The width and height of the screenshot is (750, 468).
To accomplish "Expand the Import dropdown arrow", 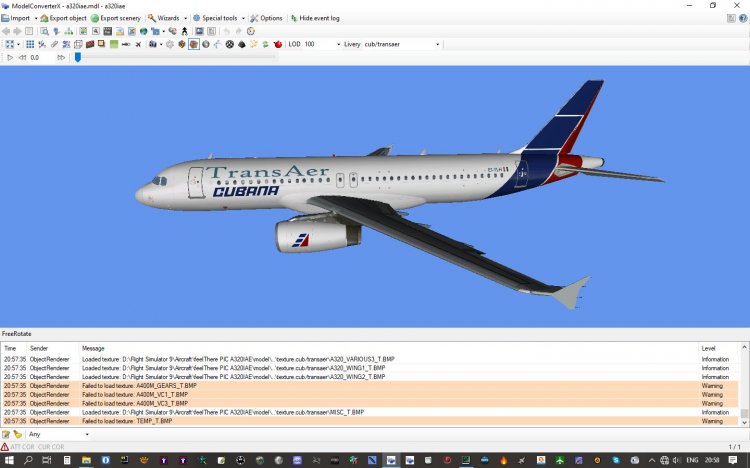I will pyautogui.click(x=36, y=18).
